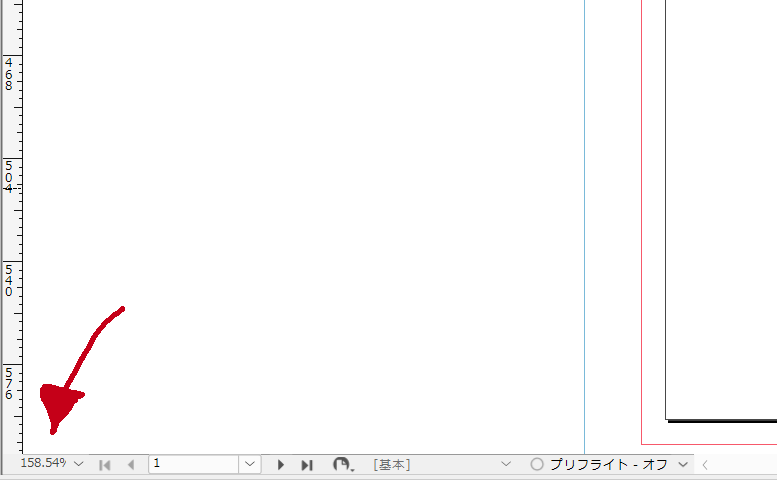Click the page number field showing 1
777x480 pixels.
click(194, 464)
